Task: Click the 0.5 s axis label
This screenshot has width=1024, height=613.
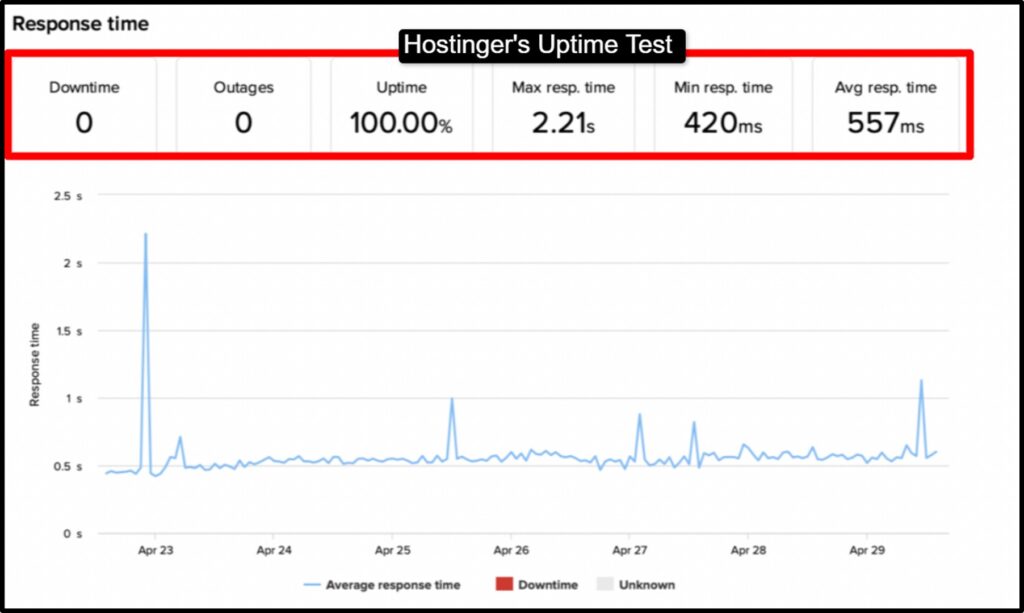Action: click(x=68, y=467)
